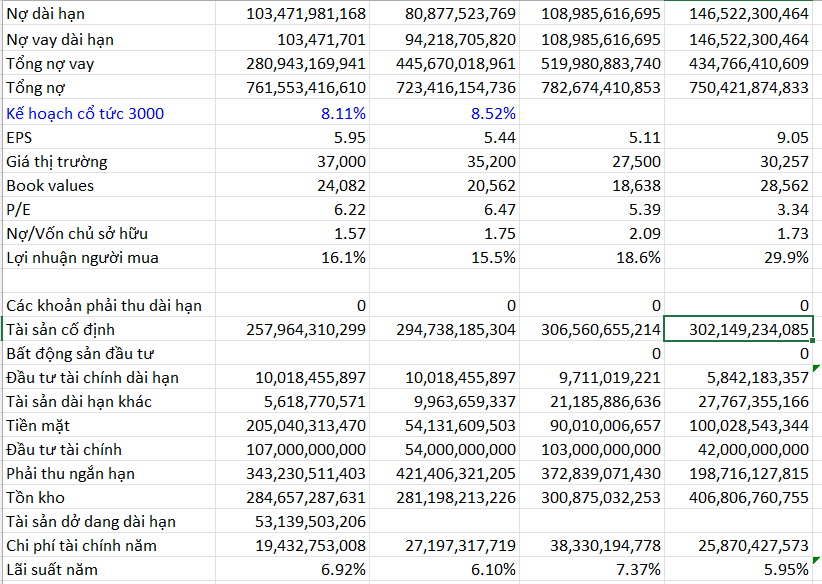Click the Giá thị trường value 37,000

pyautogui.click(x=337, y=161)
